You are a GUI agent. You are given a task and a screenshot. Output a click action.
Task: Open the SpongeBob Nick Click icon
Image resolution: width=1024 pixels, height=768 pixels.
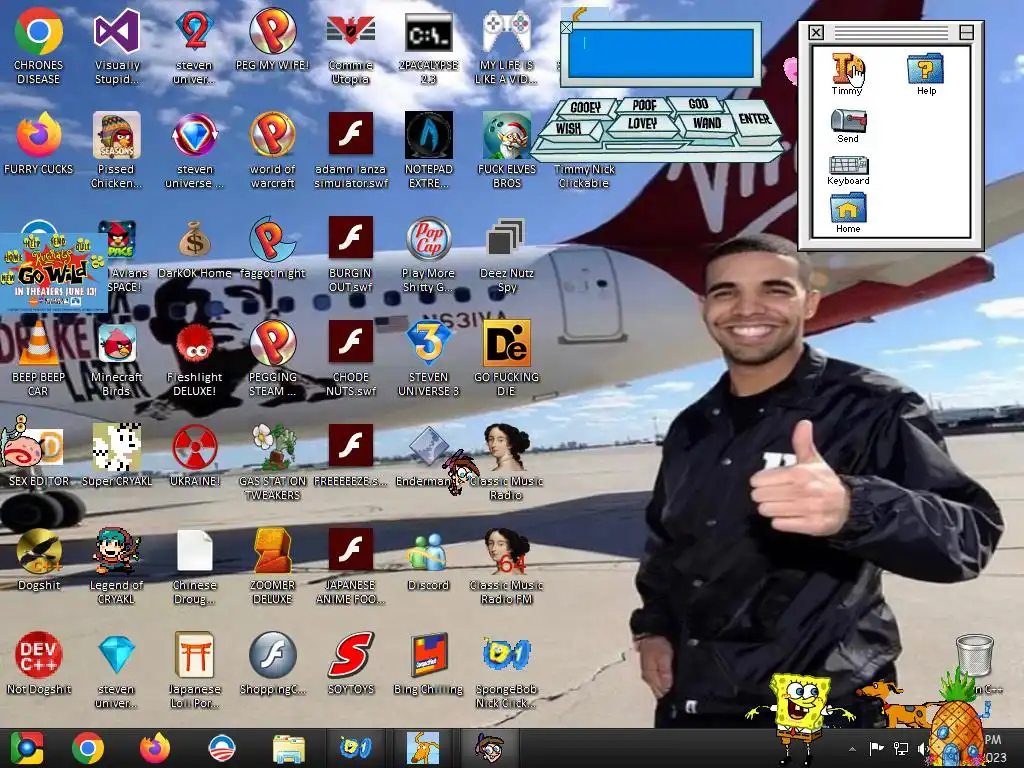[x=506, y=654]
